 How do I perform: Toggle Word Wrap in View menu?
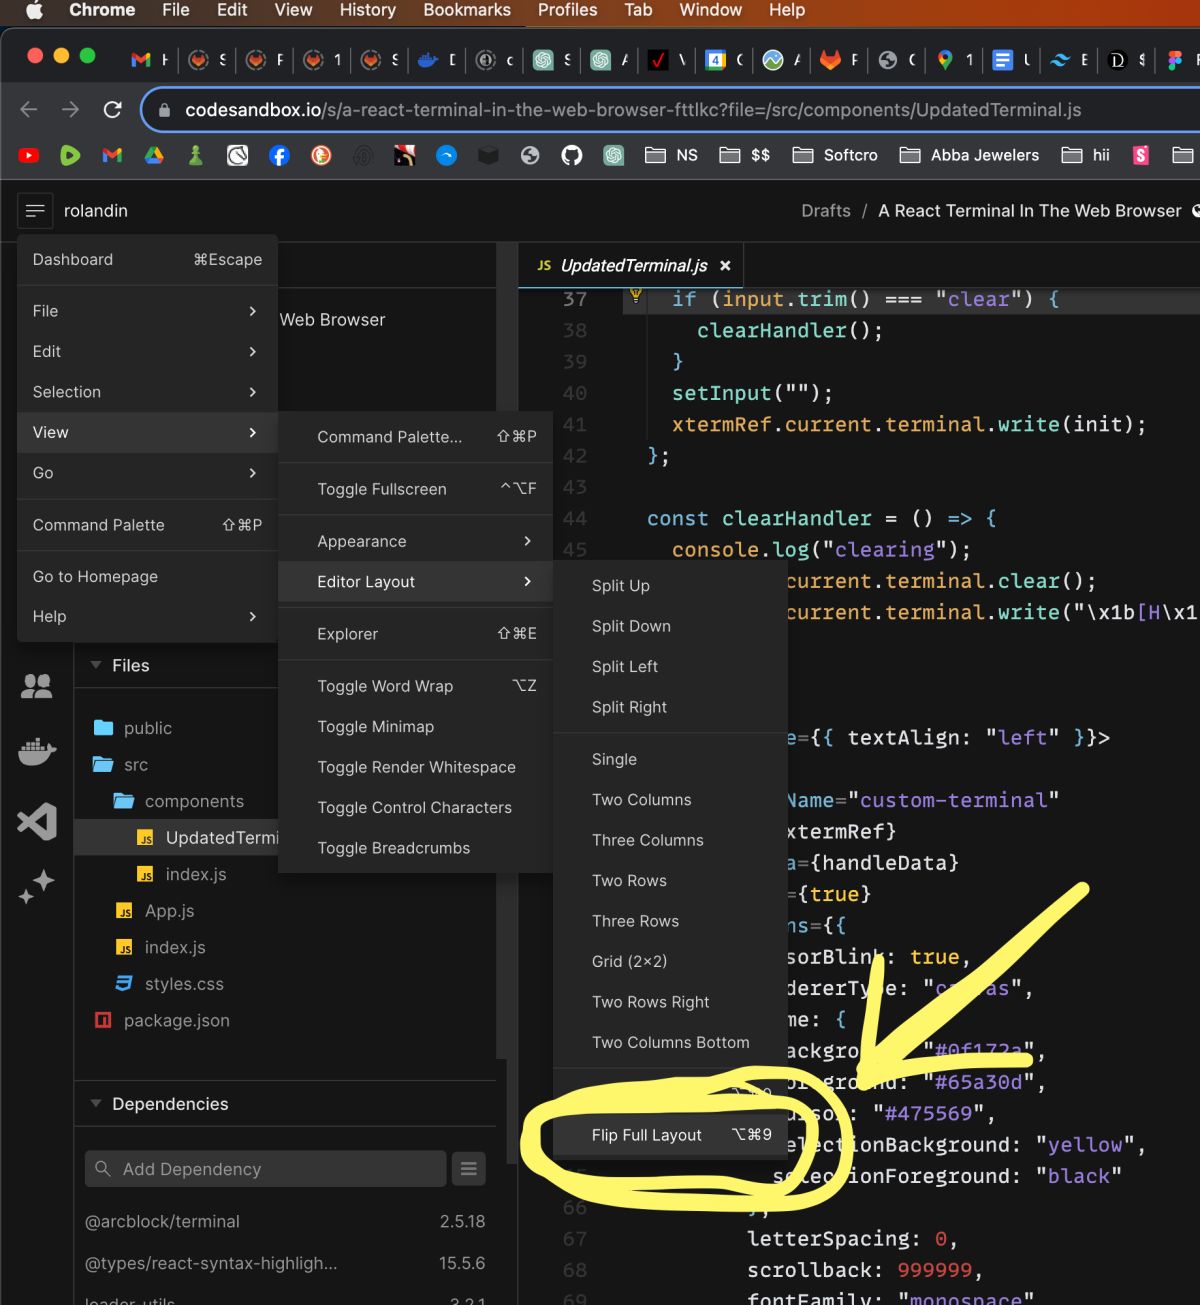pyautogui.click(x=415, y=686)
